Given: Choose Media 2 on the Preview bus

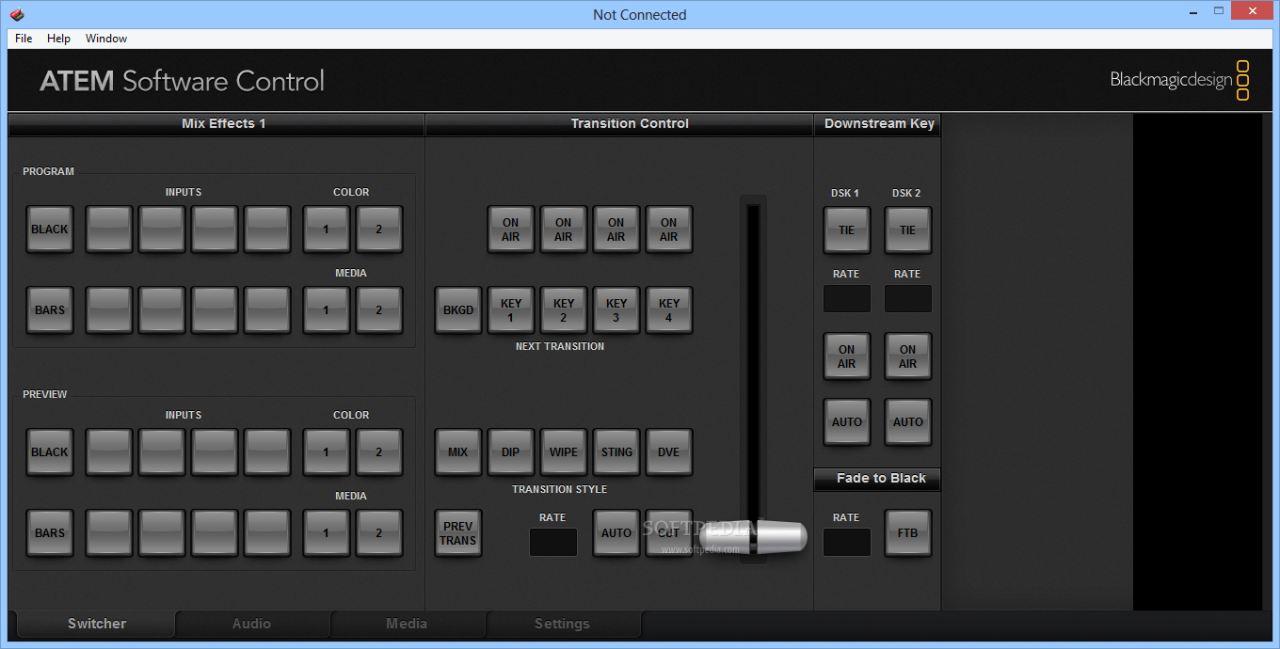Looking at the screenshot, I should pos(379,533).
